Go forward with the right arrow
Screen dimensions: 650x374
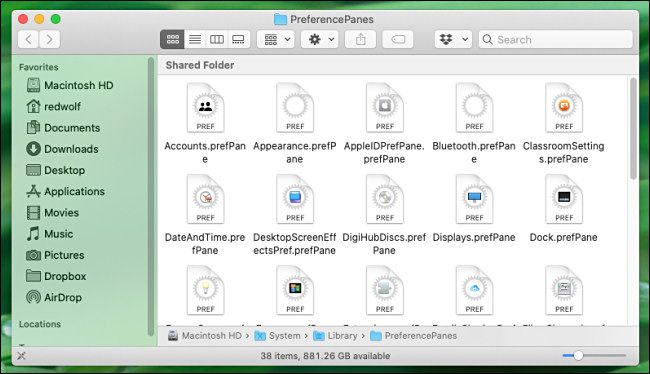tap(49, 39)
